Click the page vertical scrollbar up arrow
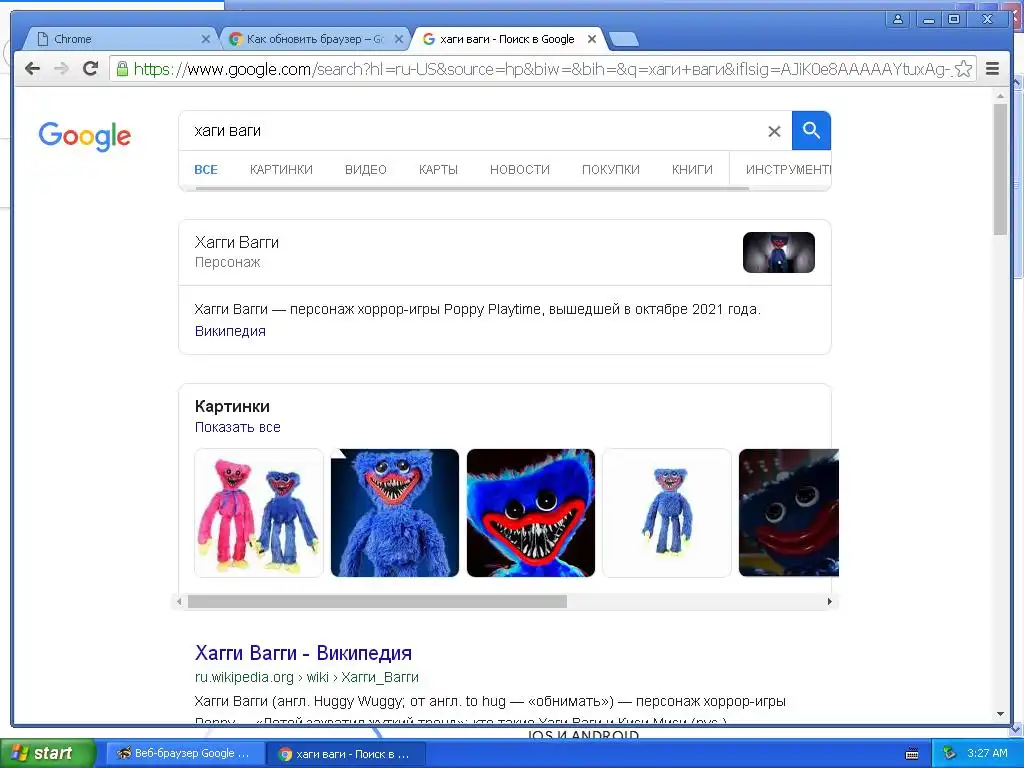 [x=1000, y=96]
